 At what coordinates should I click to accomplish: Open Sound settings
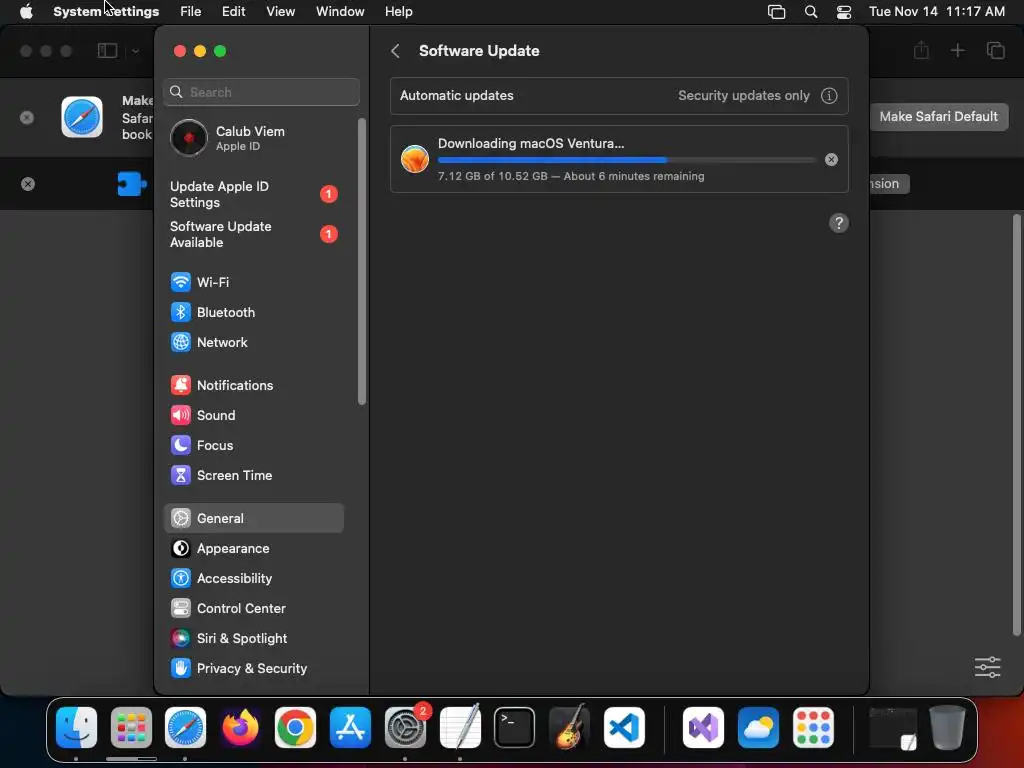coord(253,415)
